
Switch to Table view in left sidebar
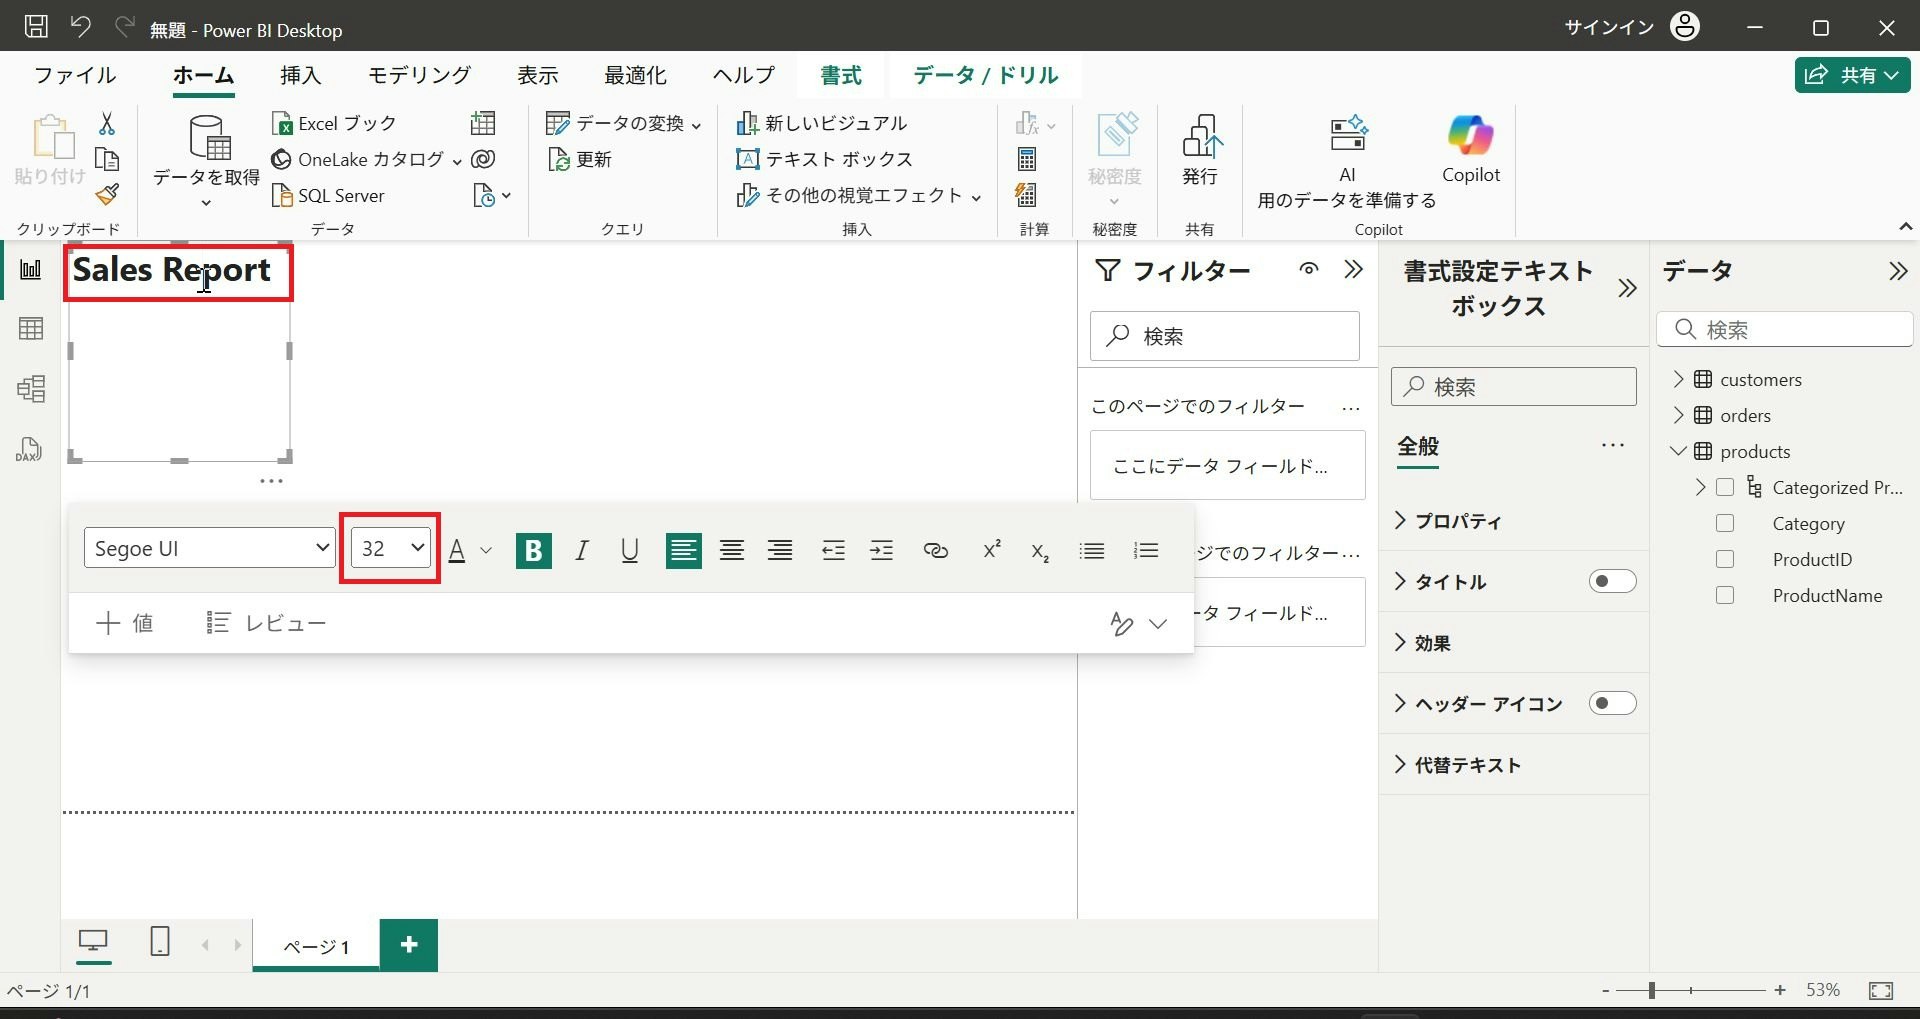[30, 329]
